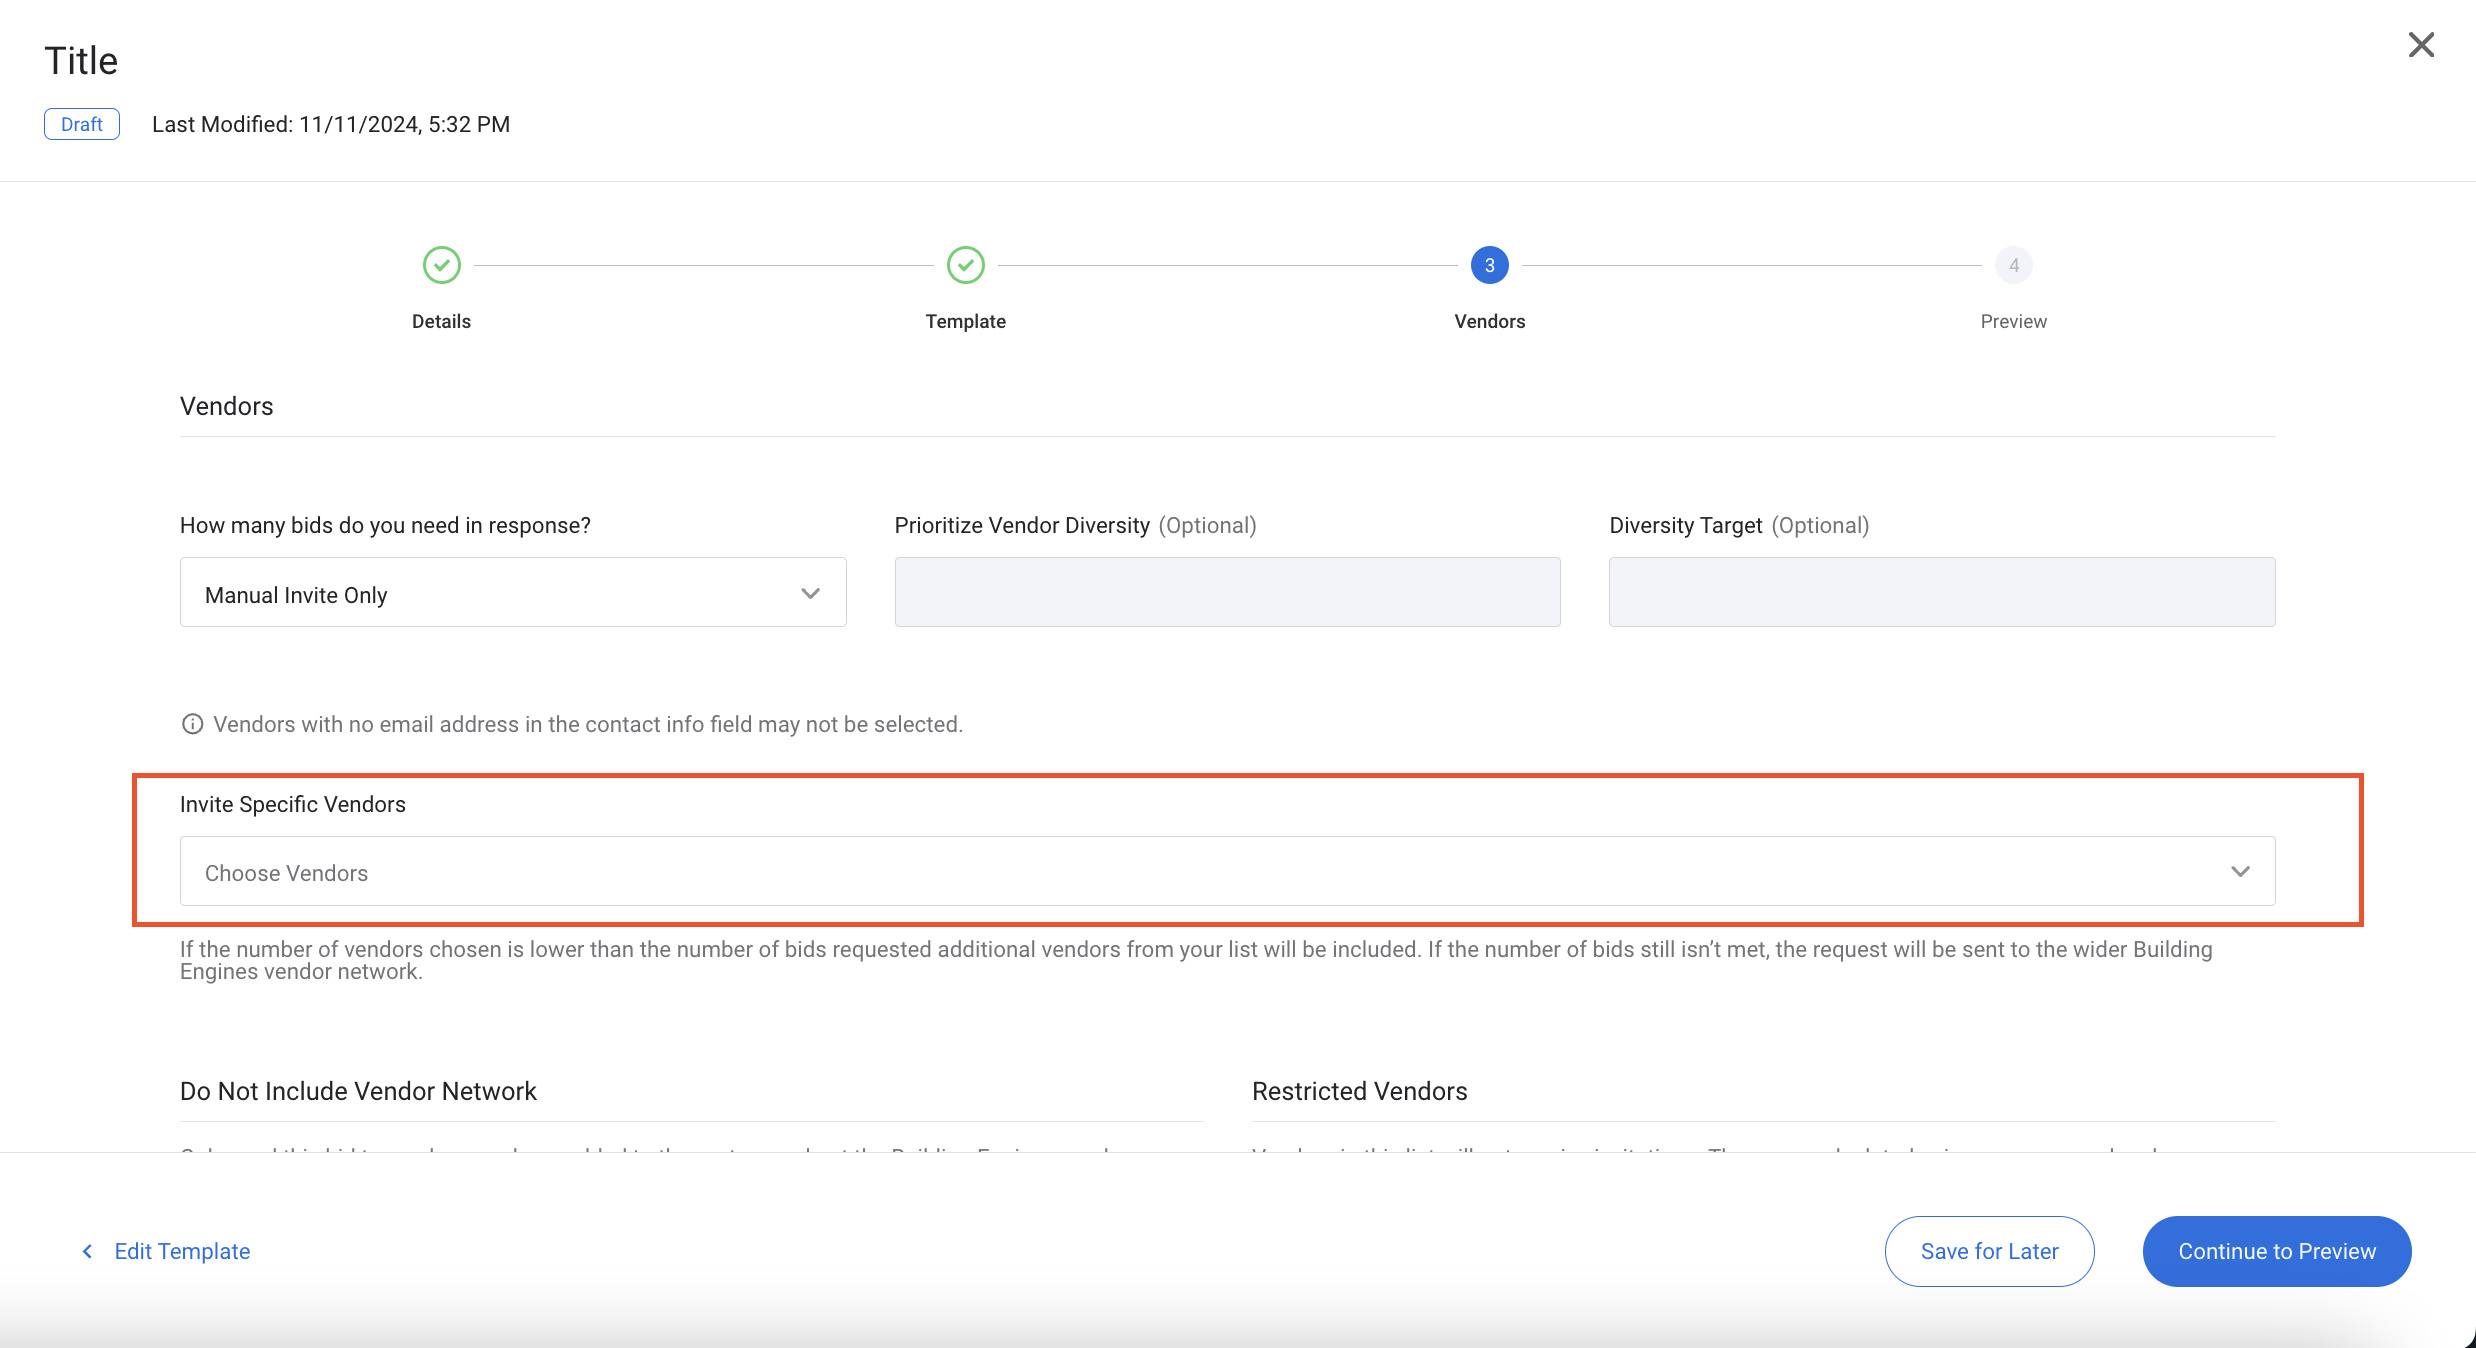The height and width of the screenshot is (1348, 2476).
Task: Click the Details step checkmark icon
Action: (x=441, y=265)
